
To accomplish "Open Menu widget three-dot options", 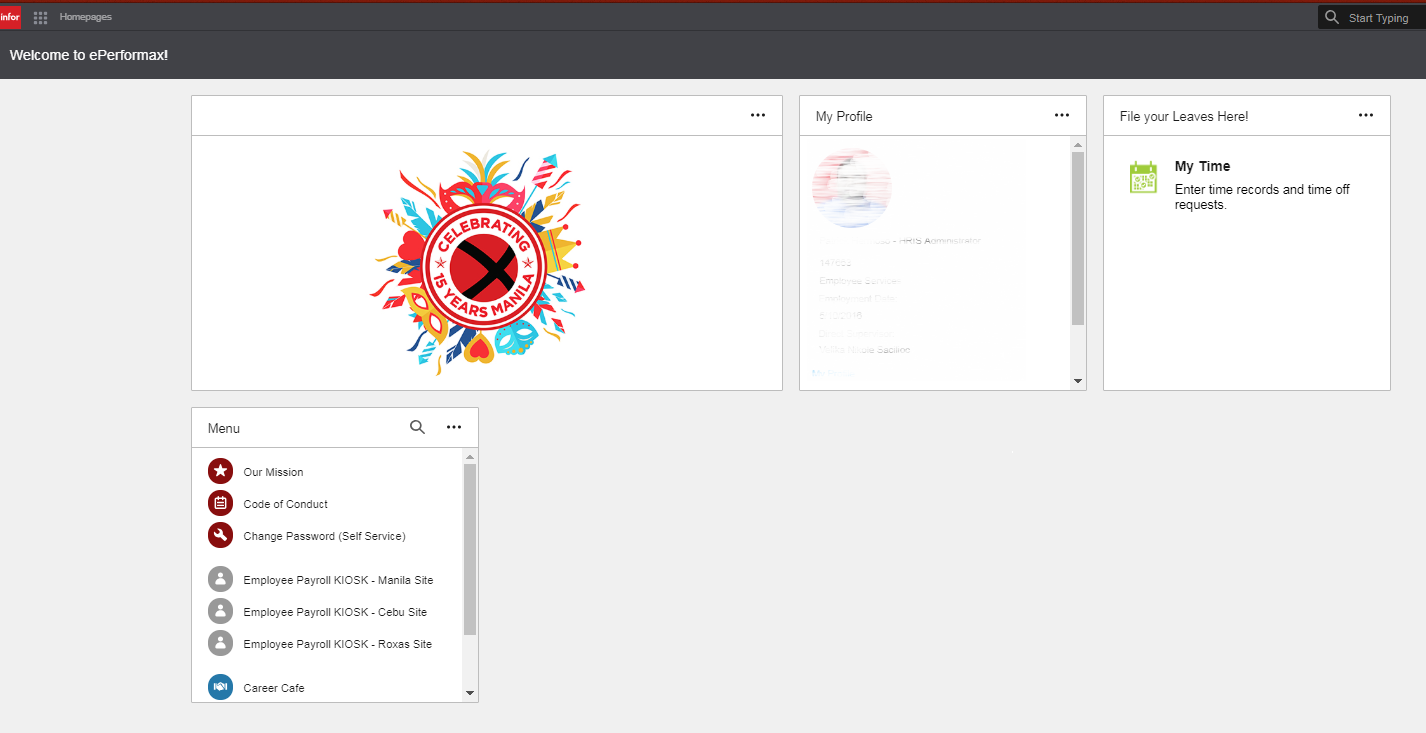I will tap(454, 427).
